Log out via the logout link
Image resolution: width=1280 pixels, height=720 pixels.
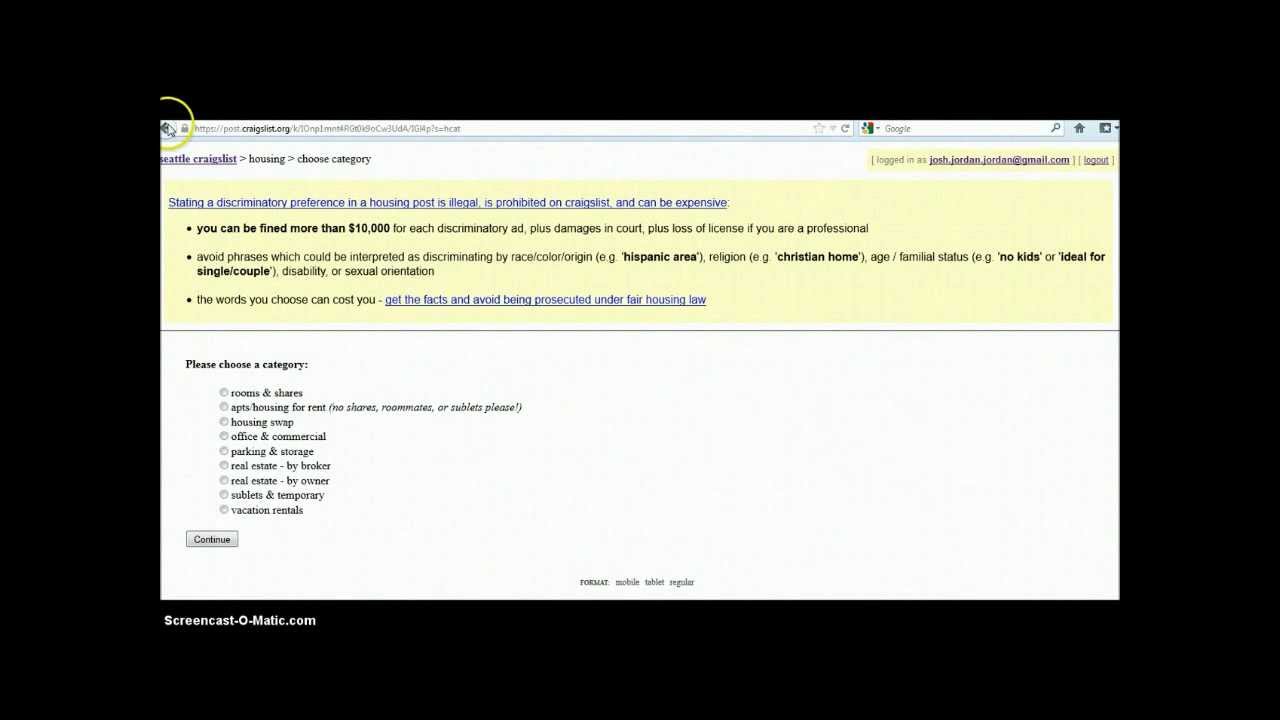[1096, 160]
